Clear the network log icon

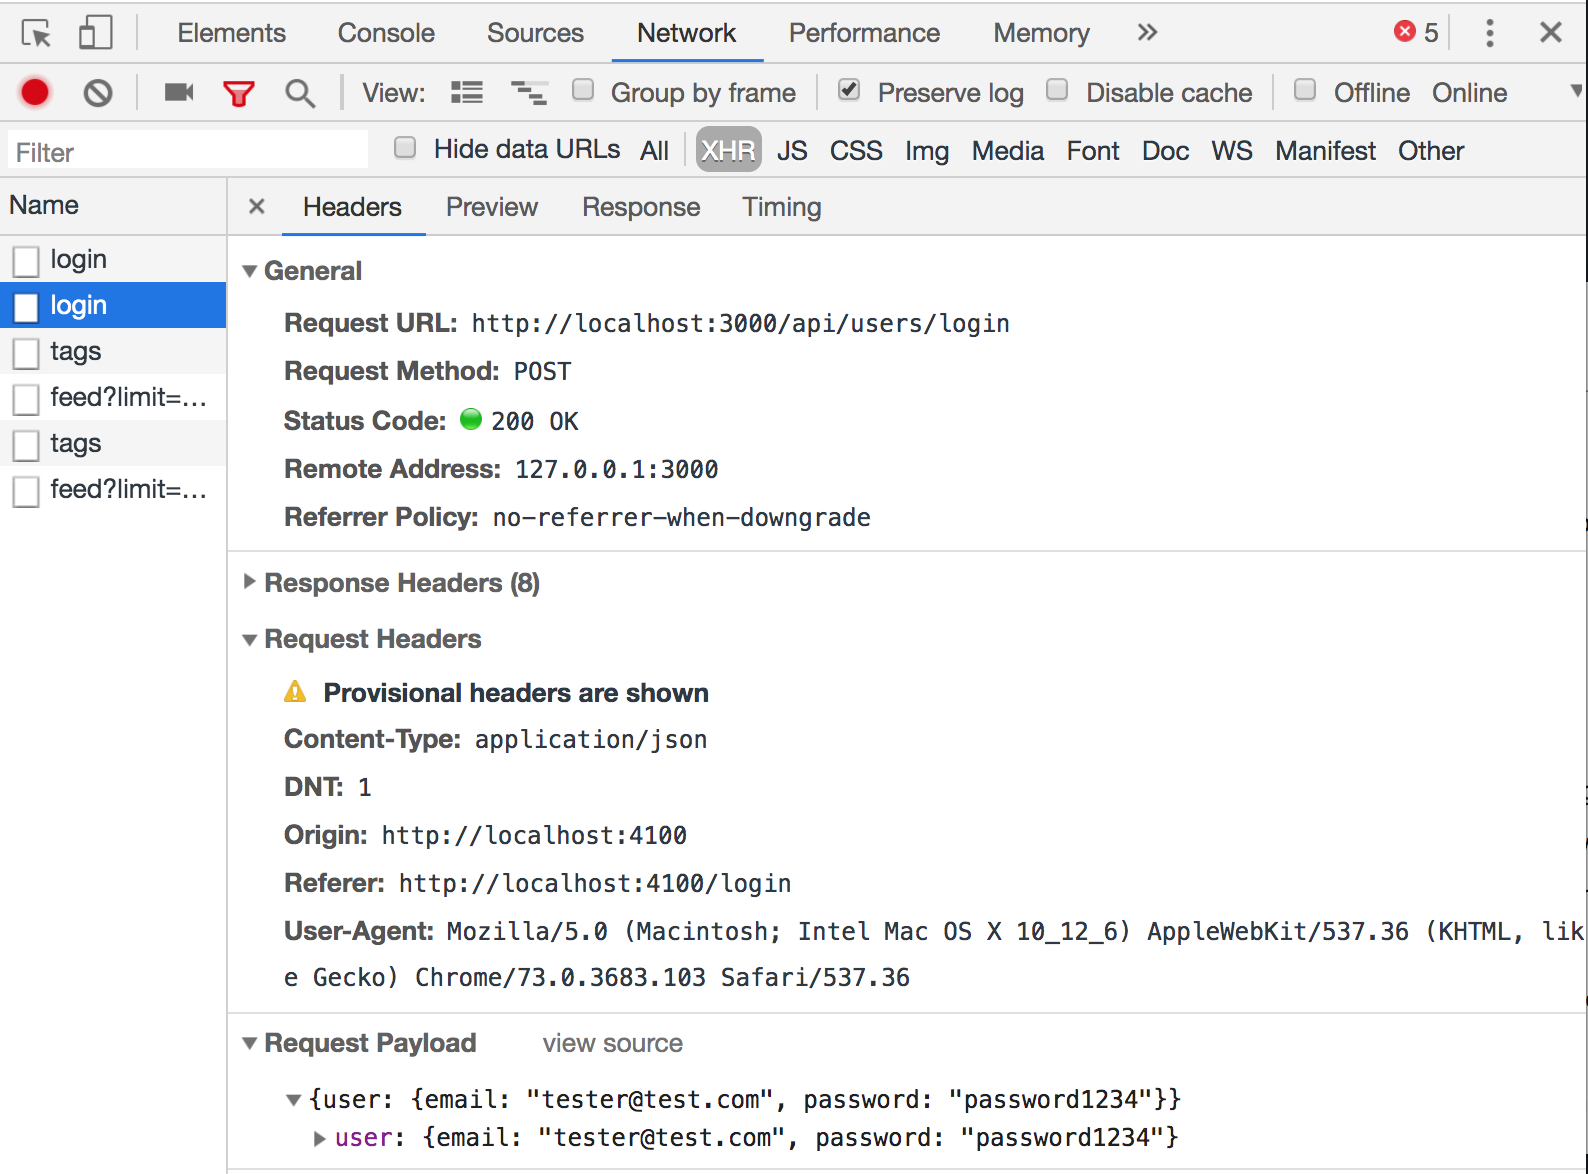click(x=98, y=93)
